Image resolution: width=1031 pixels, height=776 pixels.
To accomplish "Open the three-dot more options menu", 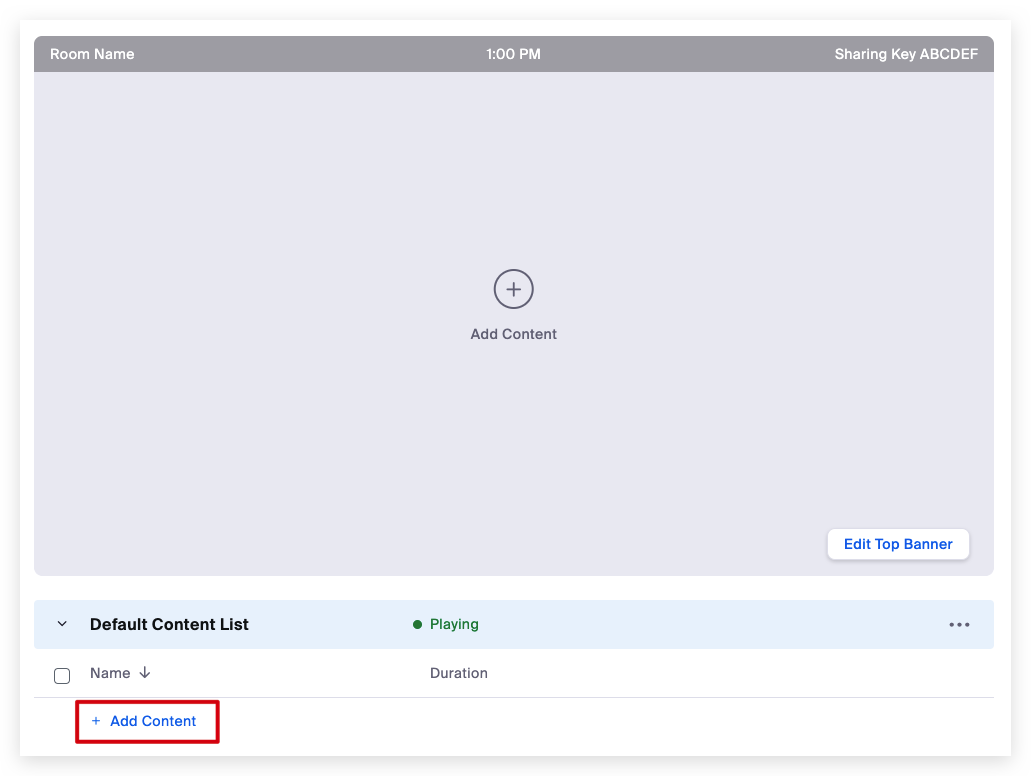I will pos(959,625).
